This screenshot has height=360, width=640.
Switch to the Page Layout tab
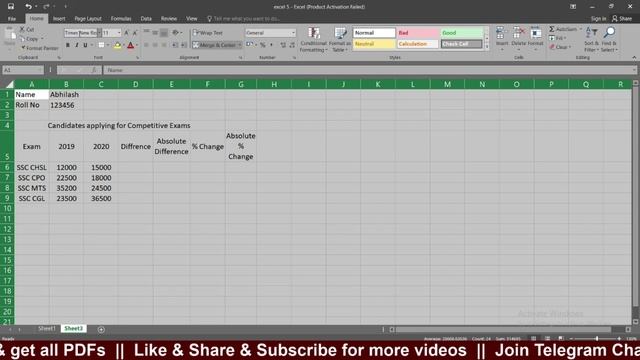click(x=88, y=19)
